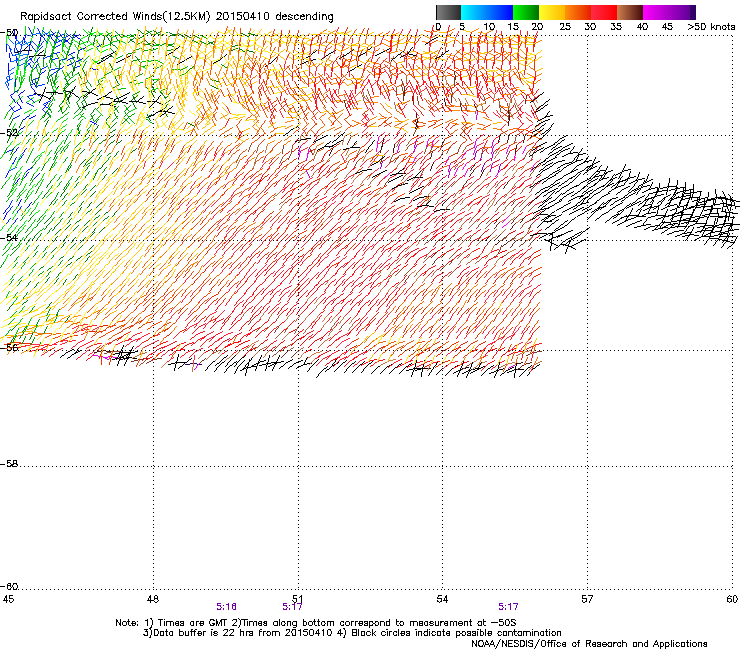This screenshot has height=650, width=740.
Task: Click the '5:17' time stamp below longitude 51
Action: click(292, 607)
